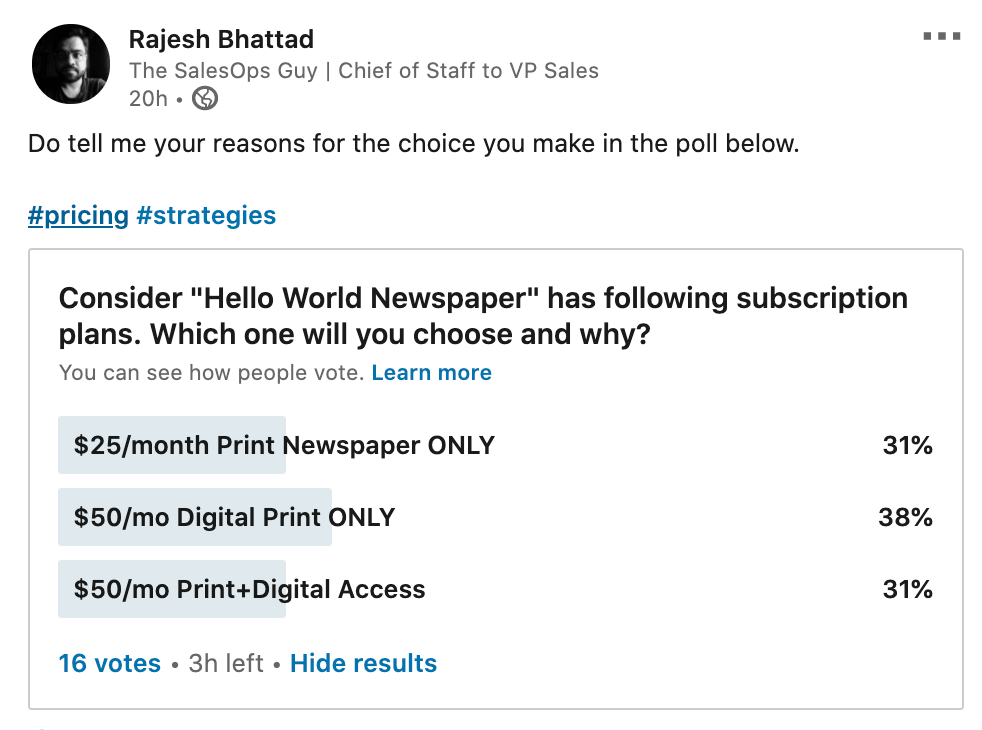Image resolution: width=982 pixels, height=730 pixels.
Task: View the 16 votes list
Action: pyautogui.click(x=109, y=663)
